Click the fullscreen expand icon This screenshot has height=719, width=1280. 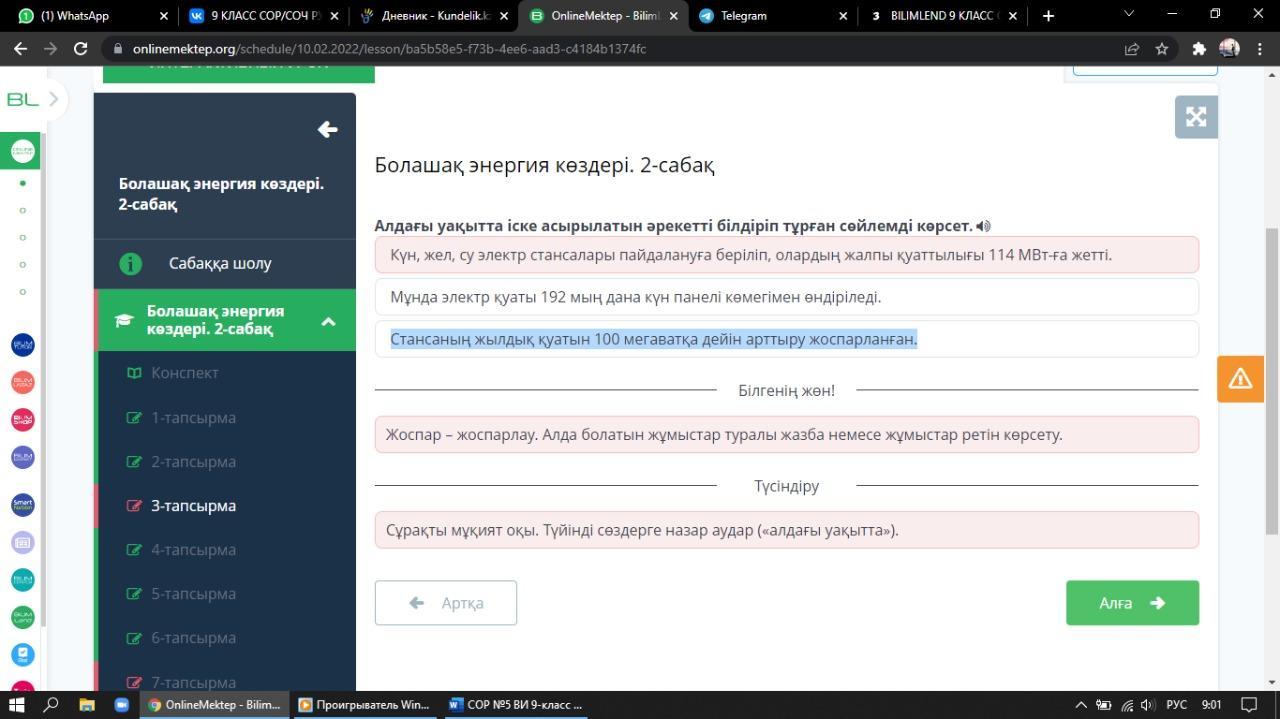click(x=1196, y=117)
